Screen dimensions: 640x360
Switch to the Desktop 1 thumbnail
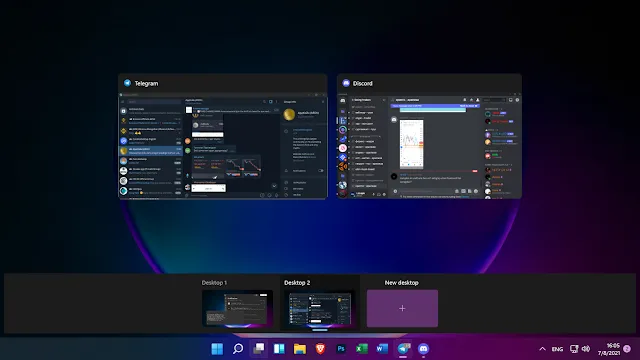point(238,308)
